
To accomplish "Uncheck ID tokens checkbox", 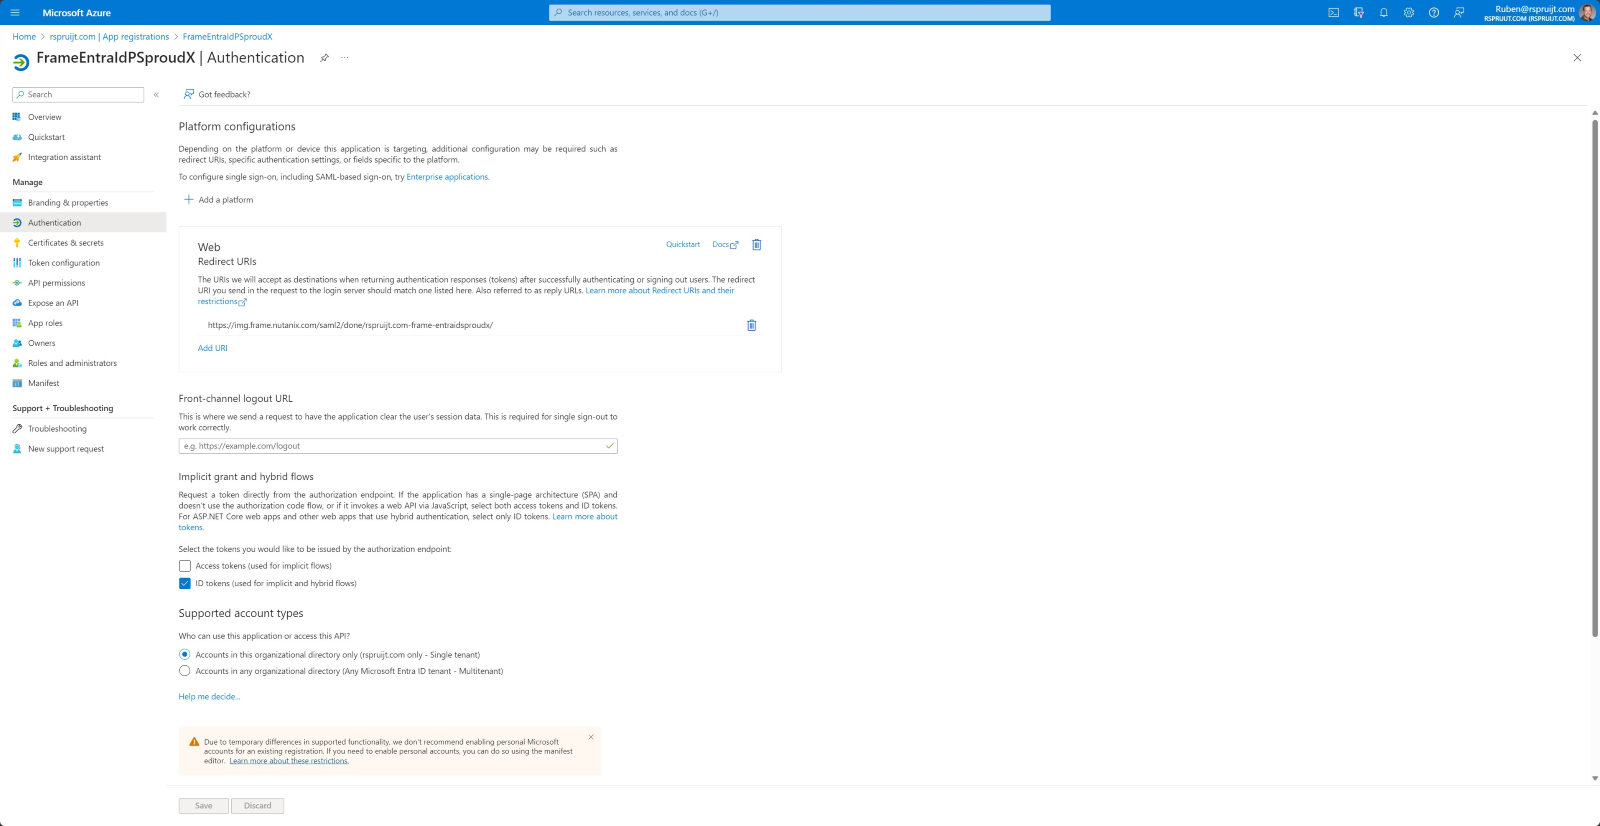I will pos(185,584).
